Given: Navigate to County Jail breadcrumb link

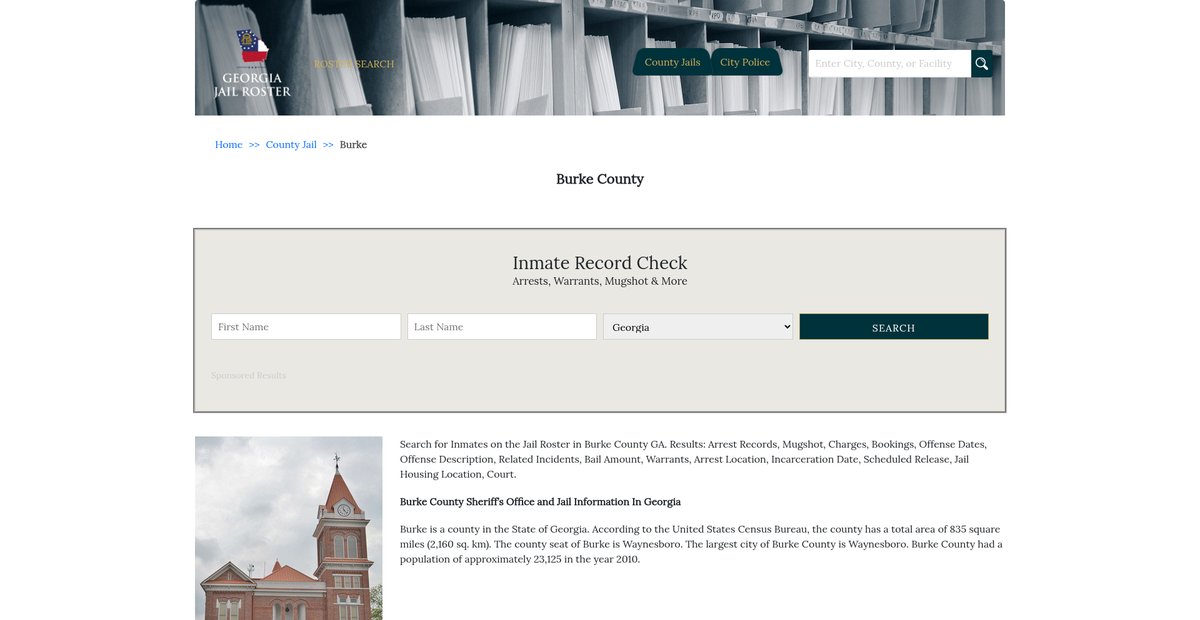Looking at the screenshot, I should pos(291,145).
